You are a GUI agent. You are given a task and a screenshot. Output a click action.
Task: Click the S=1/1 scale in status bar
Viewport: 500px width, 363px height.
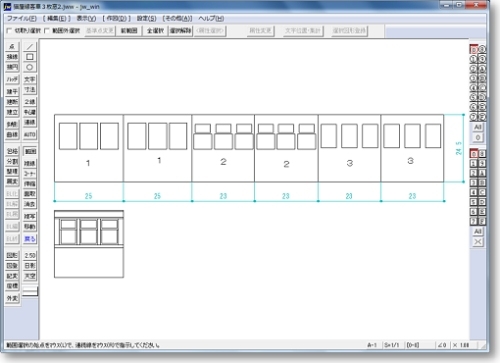coord(391,345)
